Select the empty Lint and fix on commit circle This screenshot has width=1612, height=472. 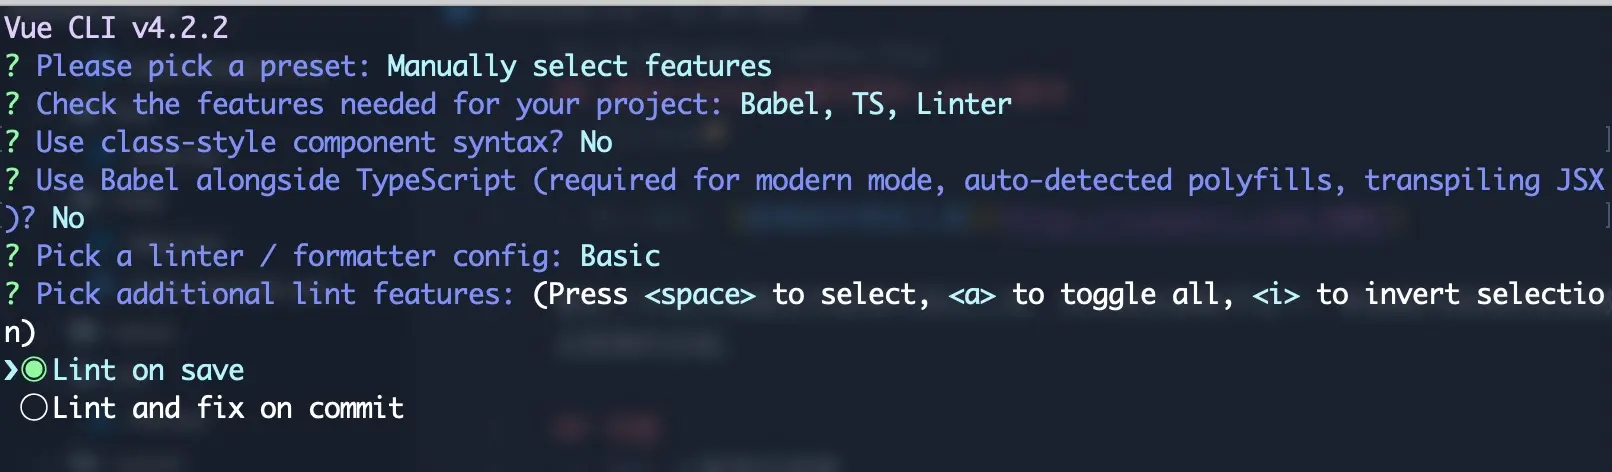click(34, 408)
